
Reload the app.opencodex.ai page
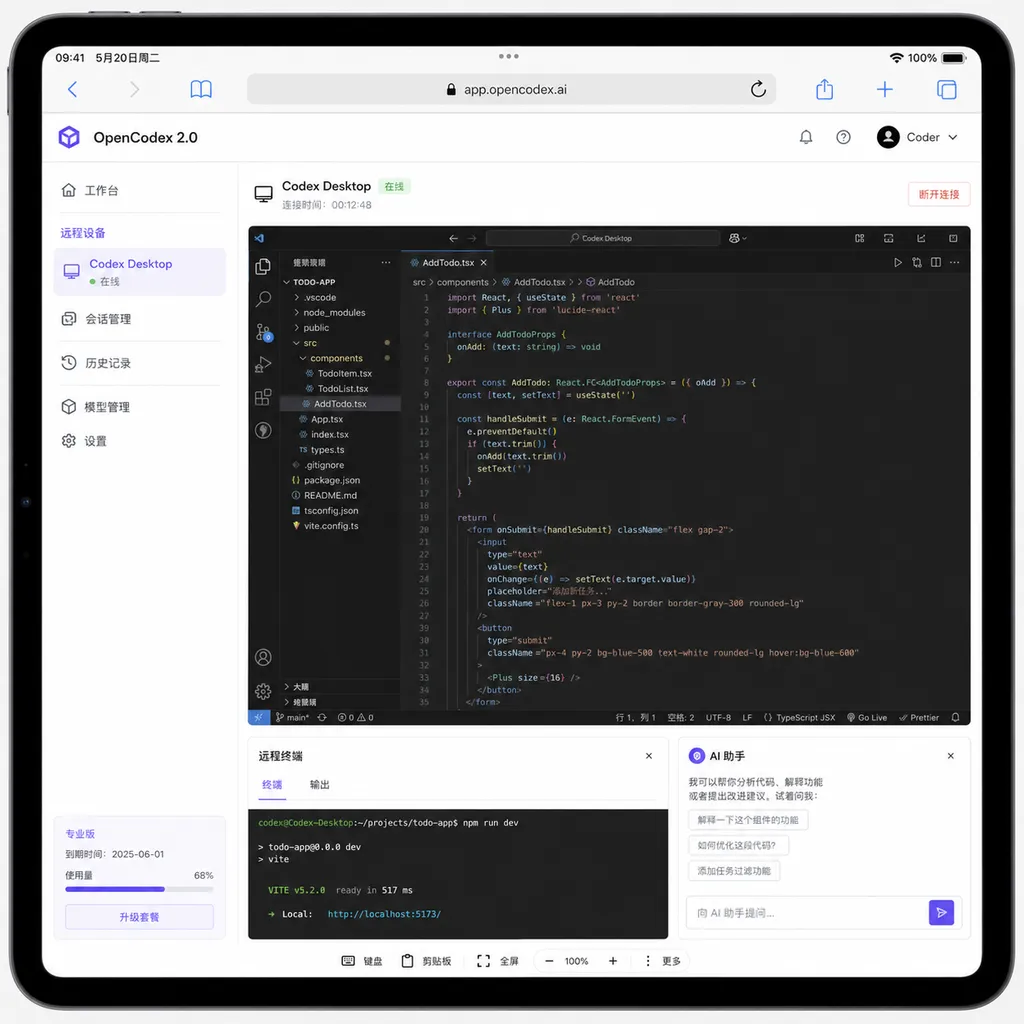758,89
